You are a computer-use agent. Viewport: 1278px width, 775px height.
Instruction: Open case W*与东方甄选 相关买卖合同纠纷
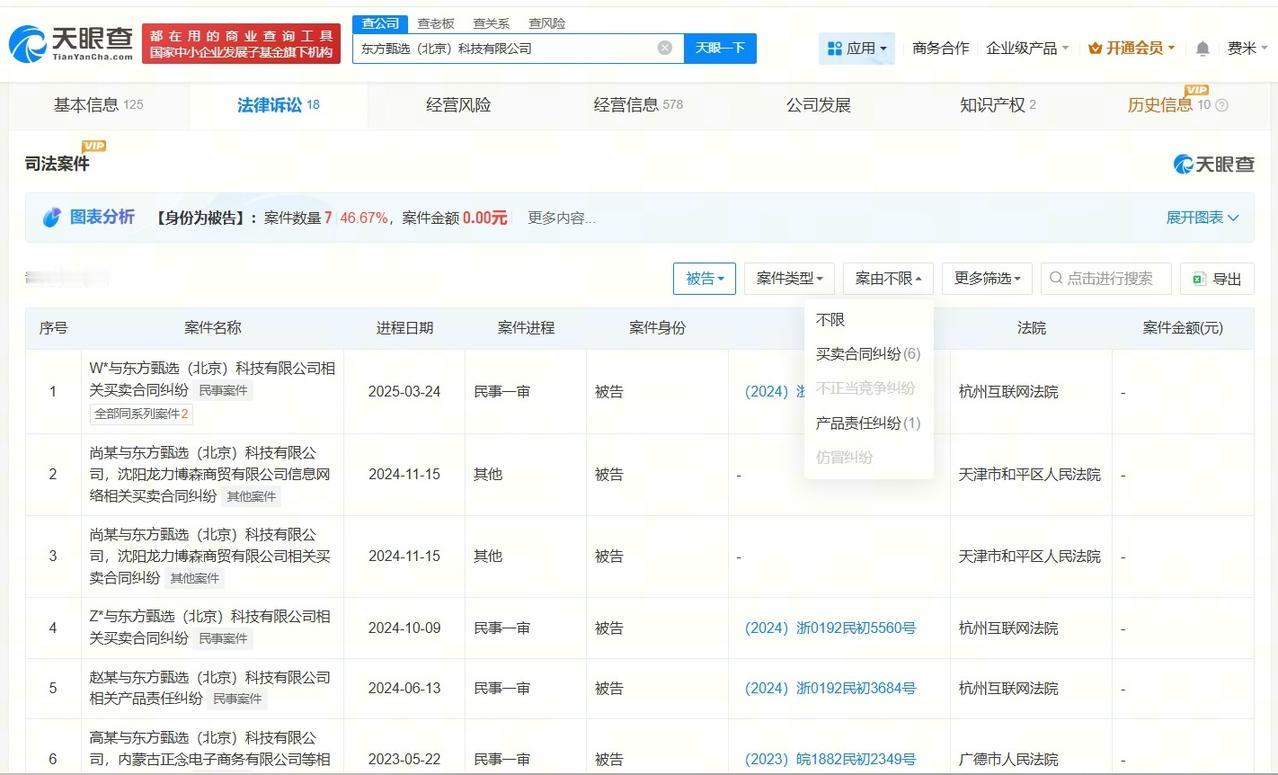(x=212, y=379)
